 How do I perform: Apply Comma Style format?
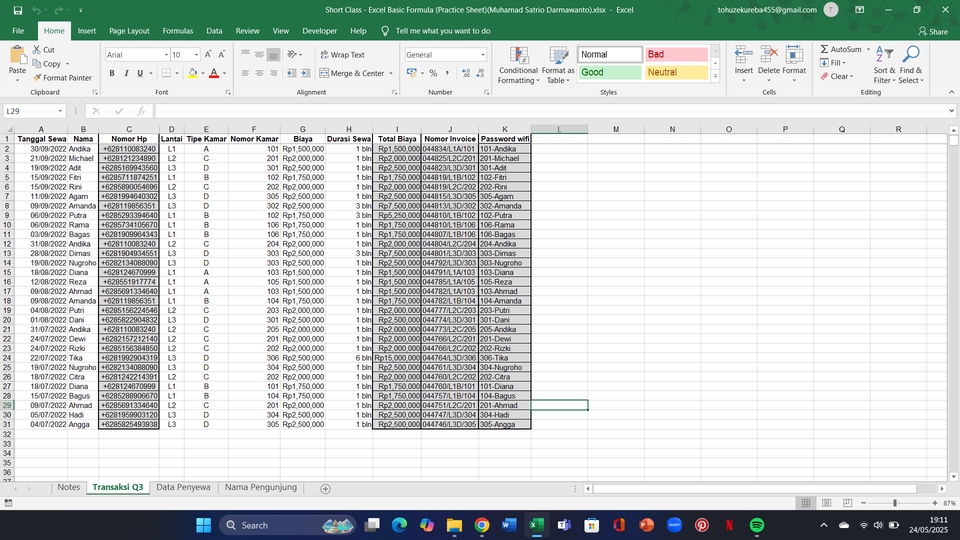click(x=448, y=73)
